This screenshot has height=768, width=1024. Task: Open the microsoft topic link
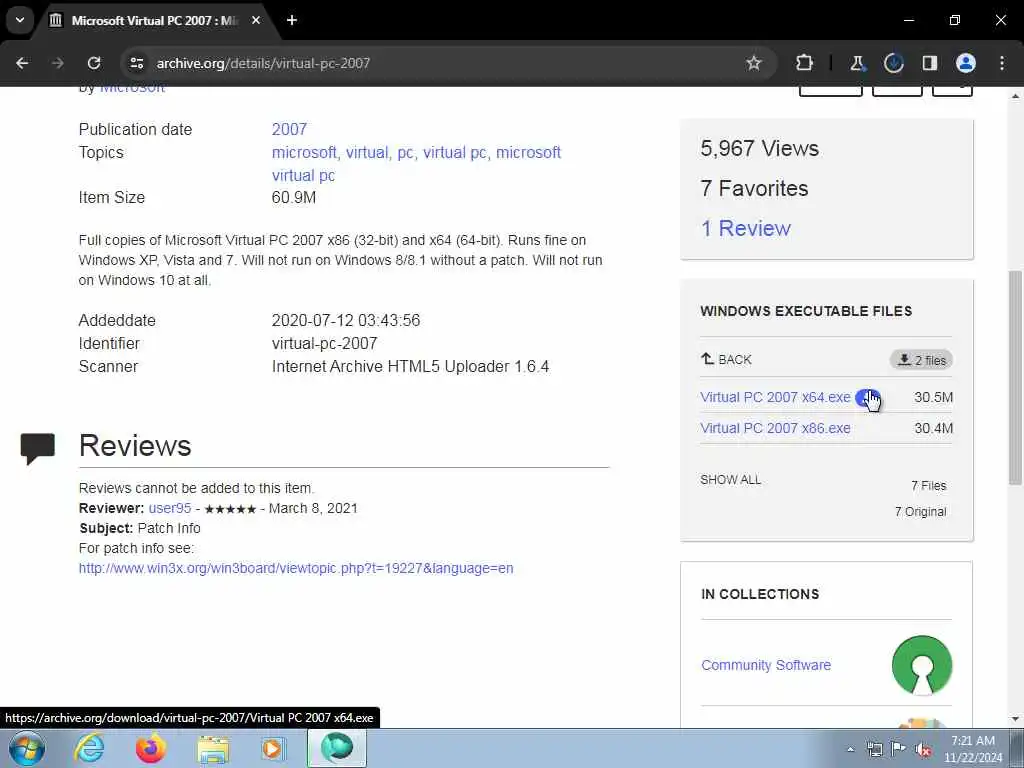click(303, 152)
